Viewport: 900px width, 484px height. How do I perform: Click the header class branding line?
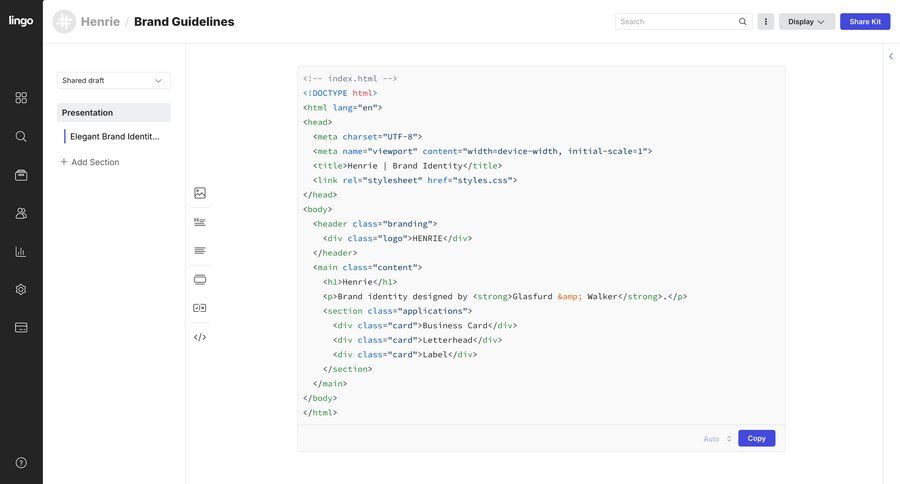click(x=375, y=224)
